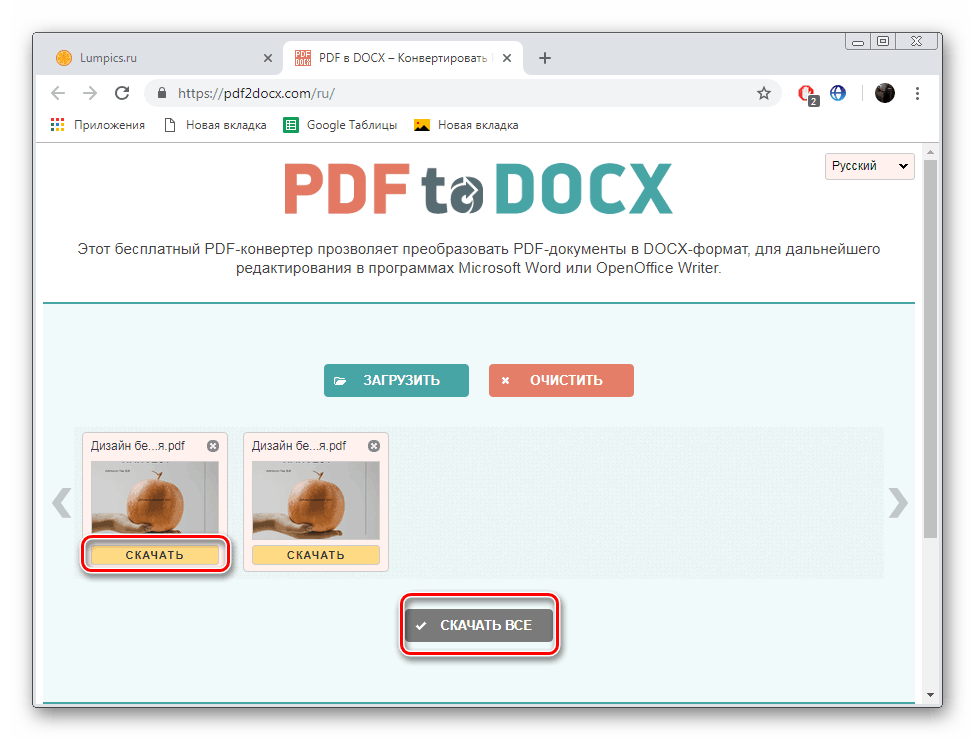The image size is (975, 740).
Task: Reload the page with refresh icon
Action: [x=122, y=93]
